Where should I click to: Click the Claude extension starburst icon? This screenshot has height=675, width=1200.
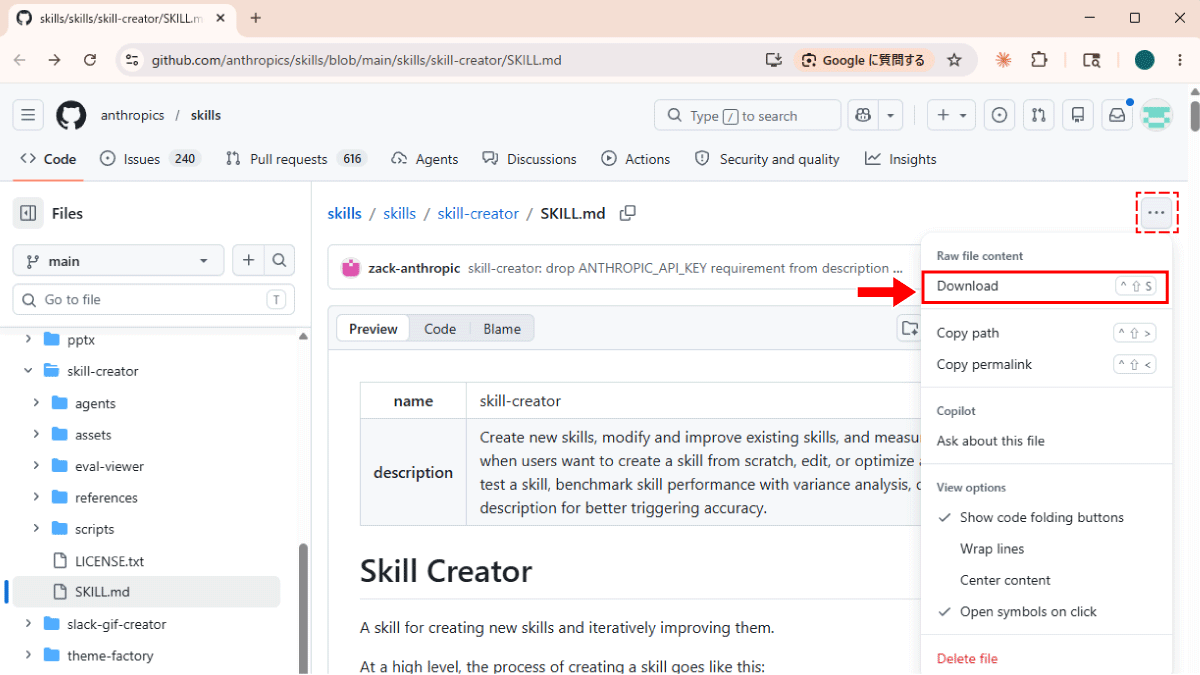click(x=1003, y=60)
